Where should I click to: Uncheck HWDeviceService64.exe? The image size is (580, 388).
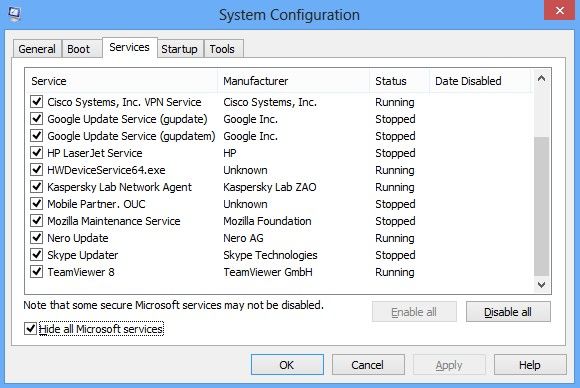[36, 169]
